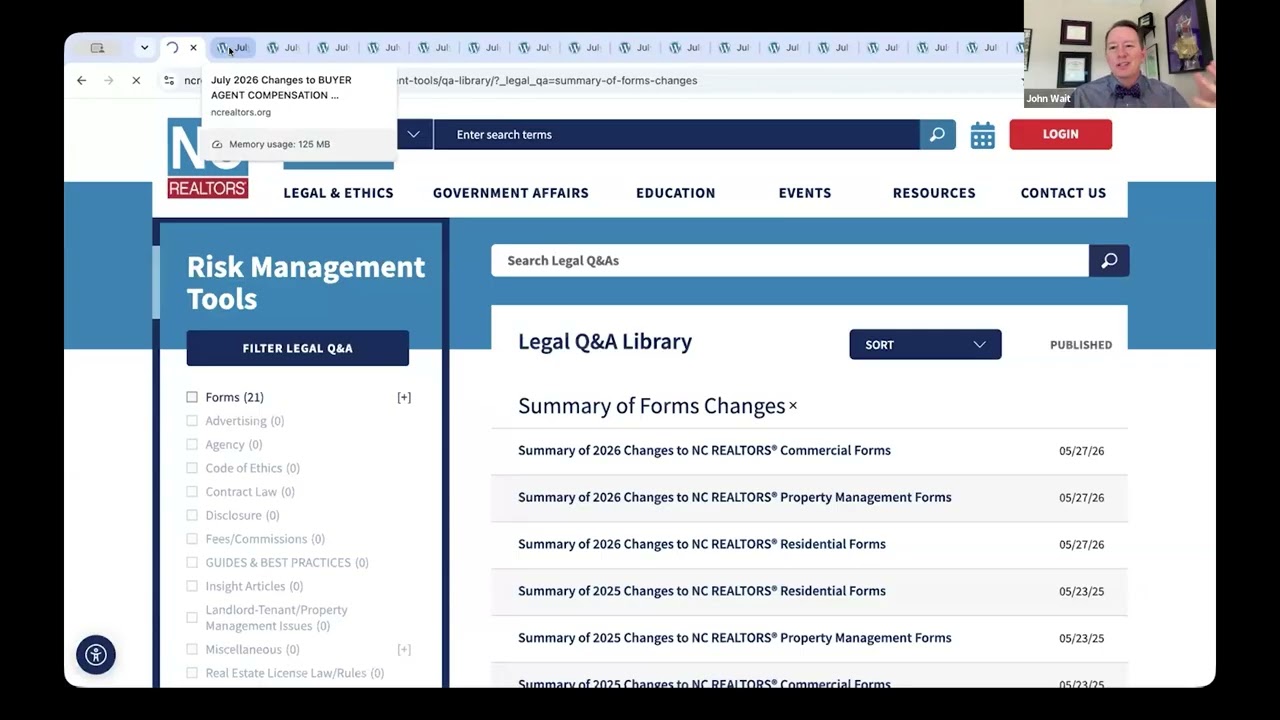Open Summary of 2025 Changes Property Management Forms

click(734, 638)
